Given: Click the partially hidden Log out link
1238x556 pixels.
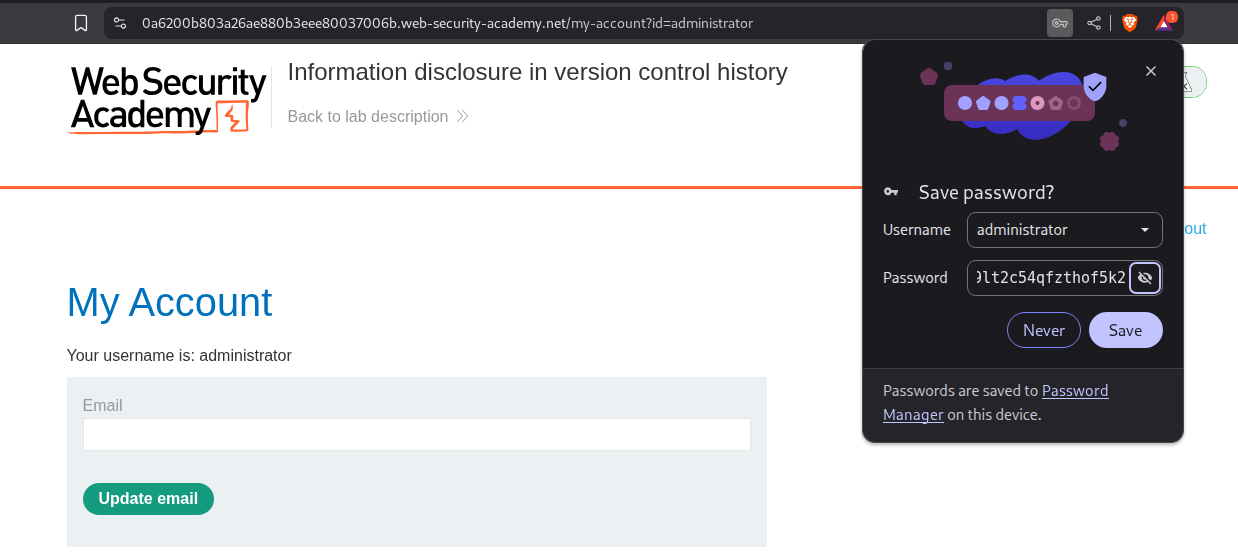Looking at the screenshot, I should 1195,229.
